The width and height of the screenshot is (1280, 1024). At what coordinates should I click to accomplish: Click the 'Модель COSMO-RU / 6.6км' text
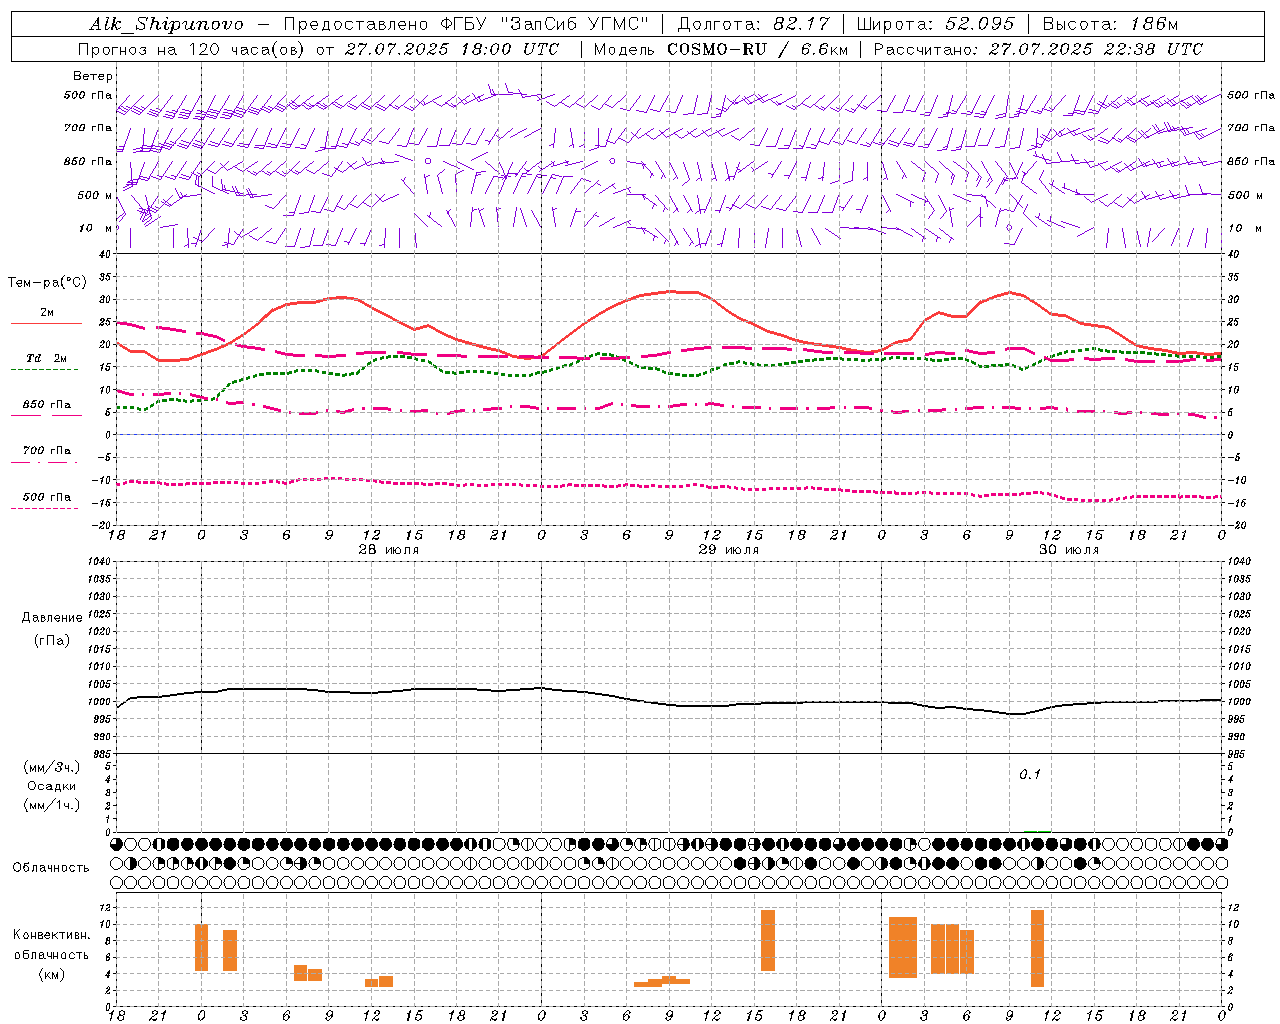720,49
